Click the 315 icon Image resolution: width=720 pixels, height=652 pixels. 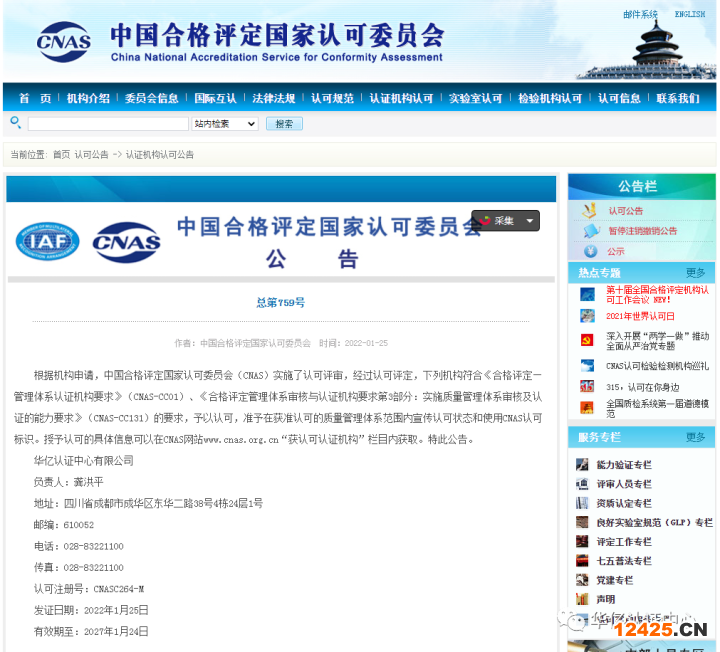point(587,386)
